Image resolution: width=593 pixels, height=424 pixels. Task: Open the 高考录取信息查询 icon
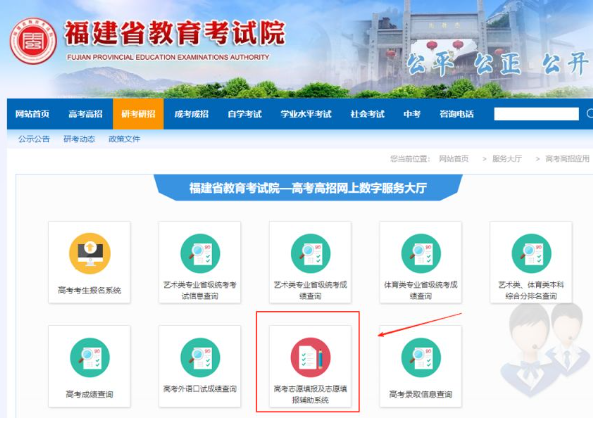[x=421, y=357]
